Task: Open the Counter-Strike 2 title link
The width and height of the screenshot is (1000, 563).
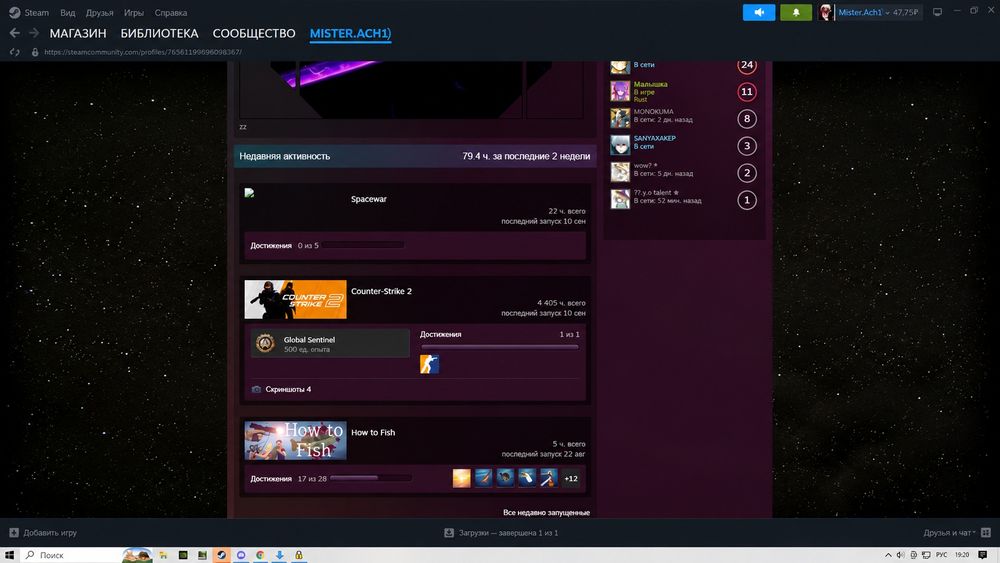Action: 381,291
